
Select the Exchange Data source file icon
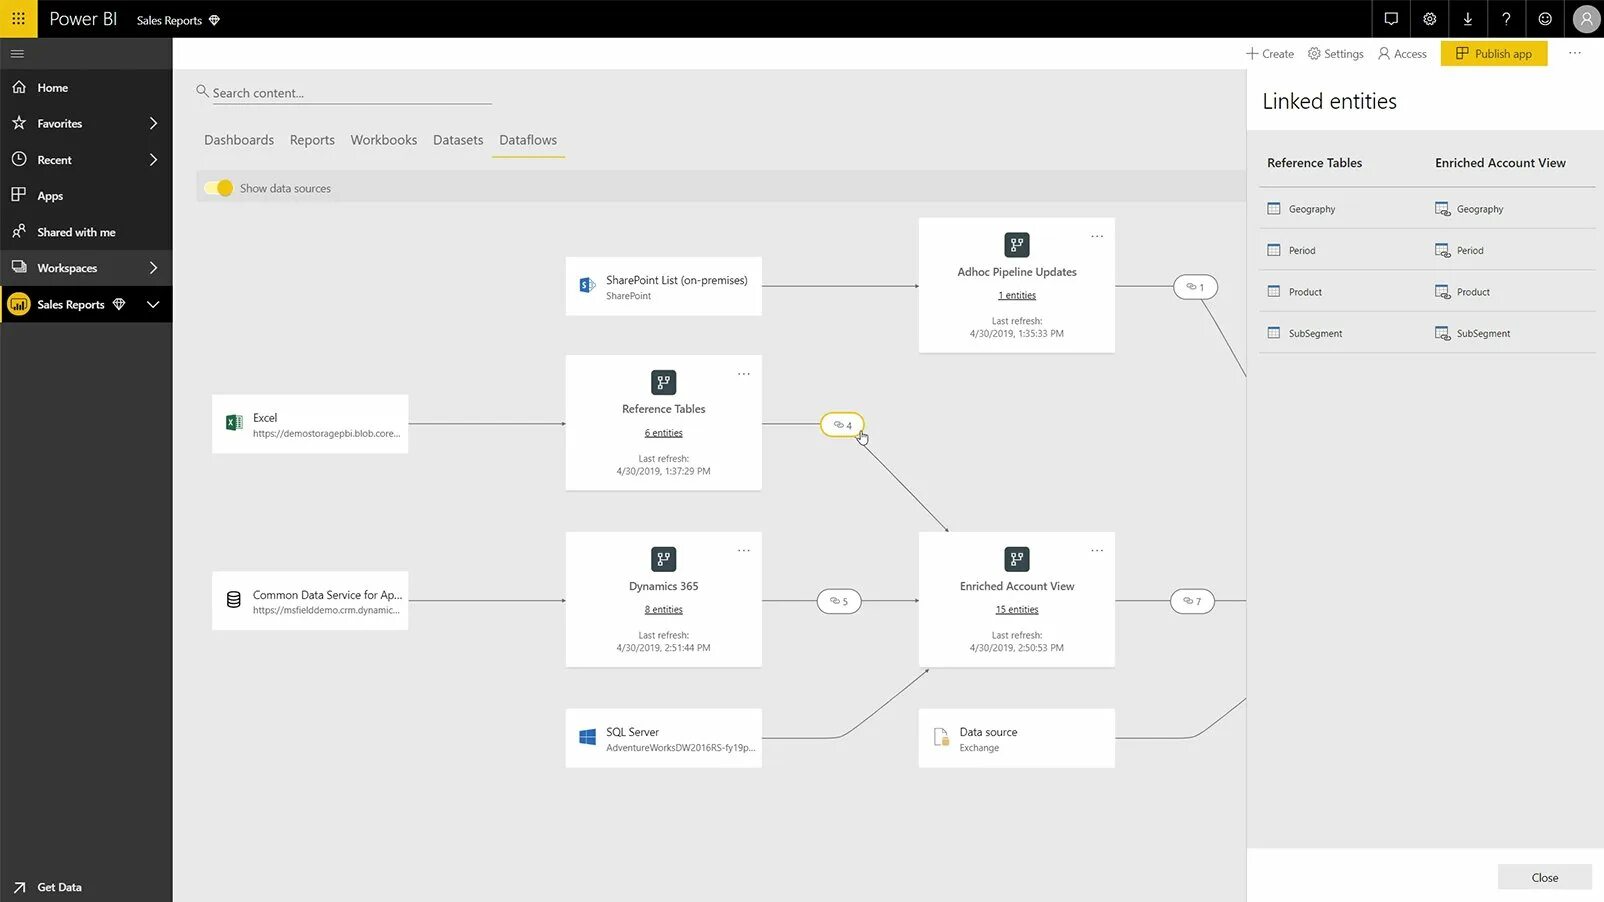coord(941,737)
